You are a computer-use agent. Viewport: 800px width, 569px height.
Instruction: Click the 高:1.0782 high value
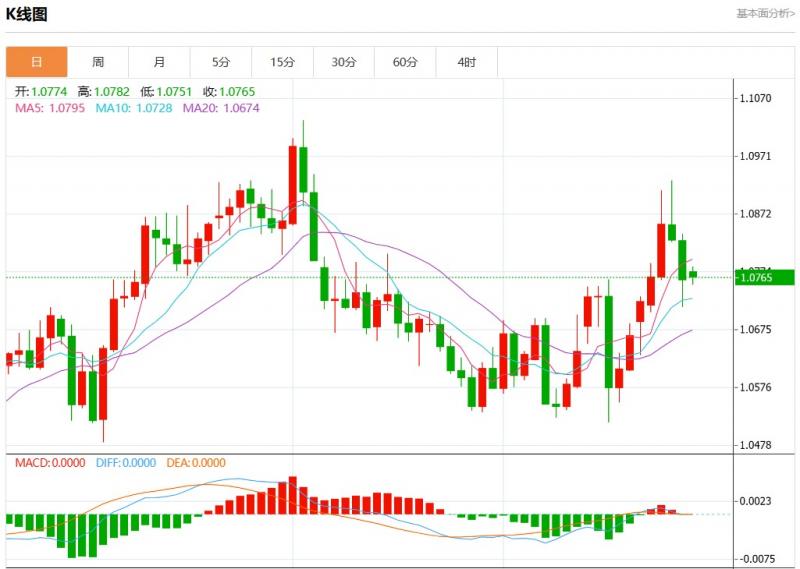click(x=104, y=92)
